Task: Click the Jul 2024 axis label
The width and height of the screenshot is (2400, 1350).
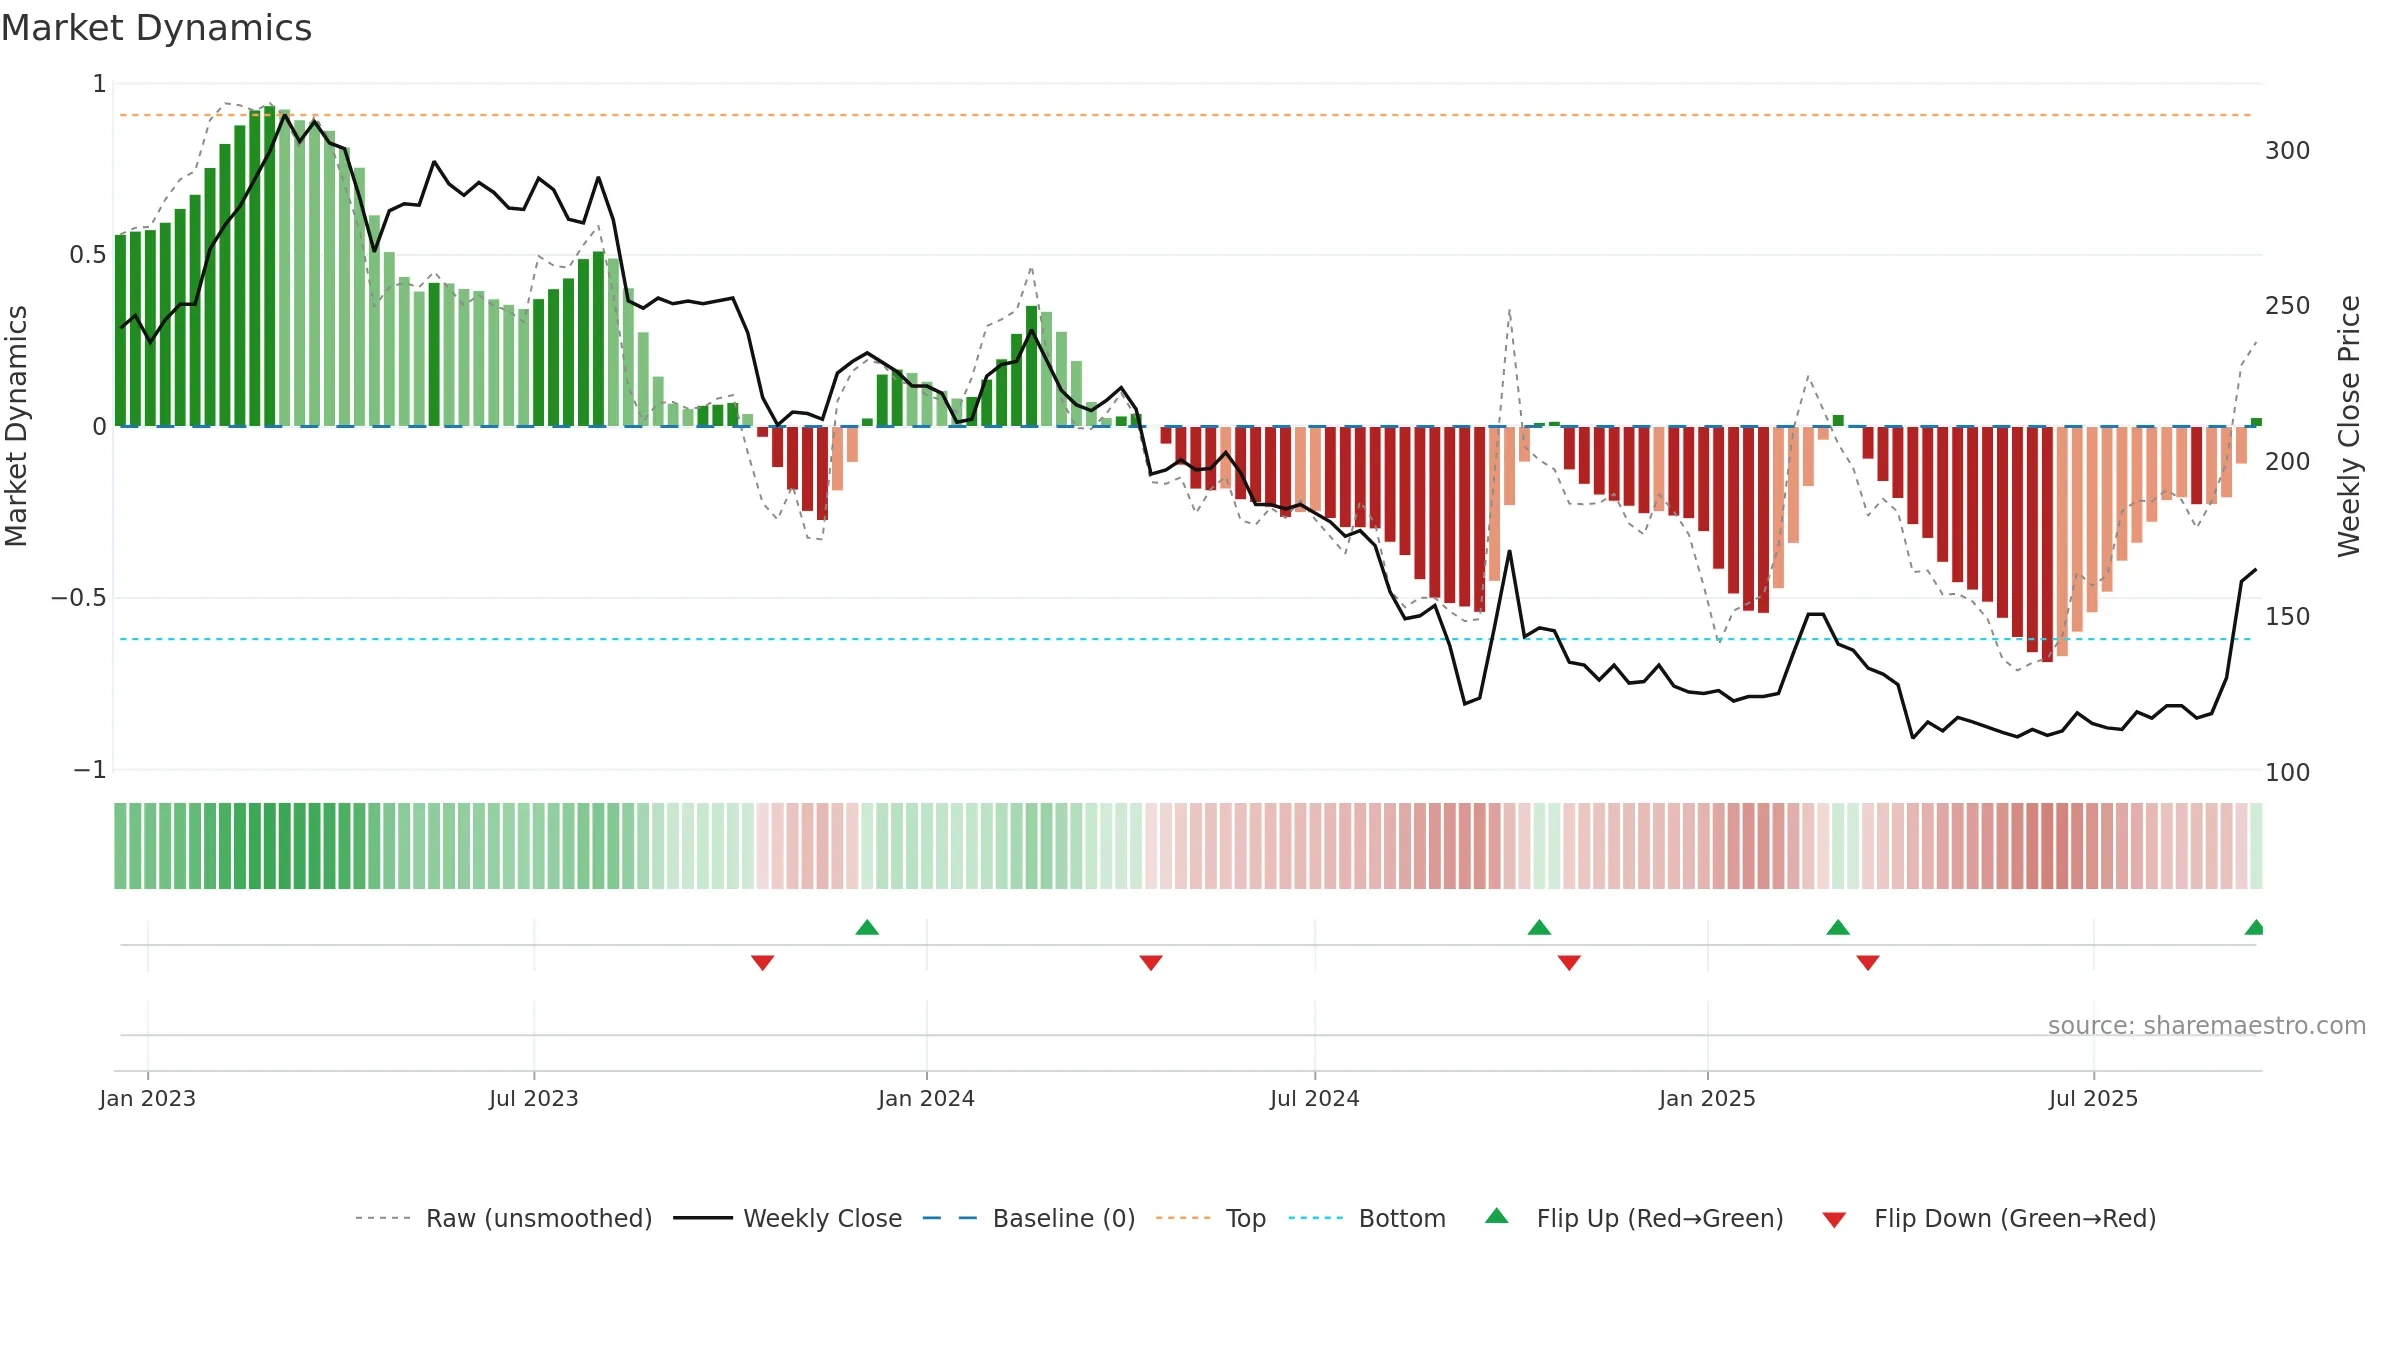Action: coord(1315,1098)
